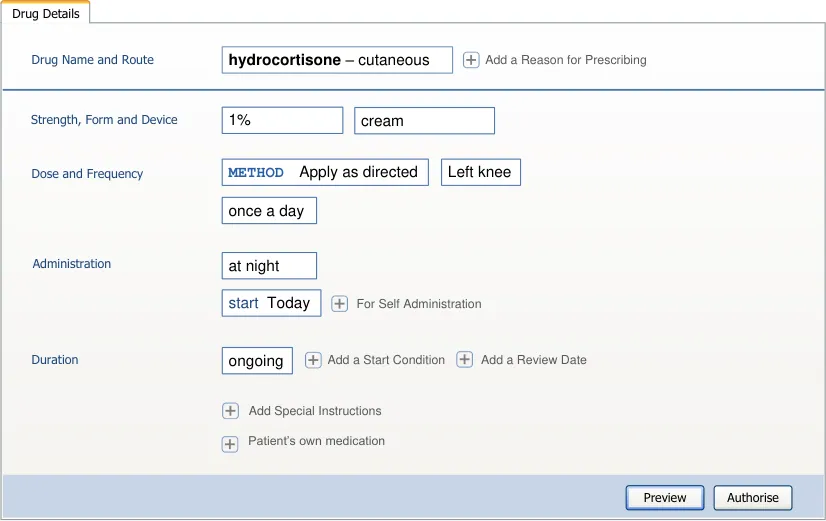The height and width of the screenshot is (521, 826).
Task: Click the Add a Review Date text
Action: tap(533, 360)
